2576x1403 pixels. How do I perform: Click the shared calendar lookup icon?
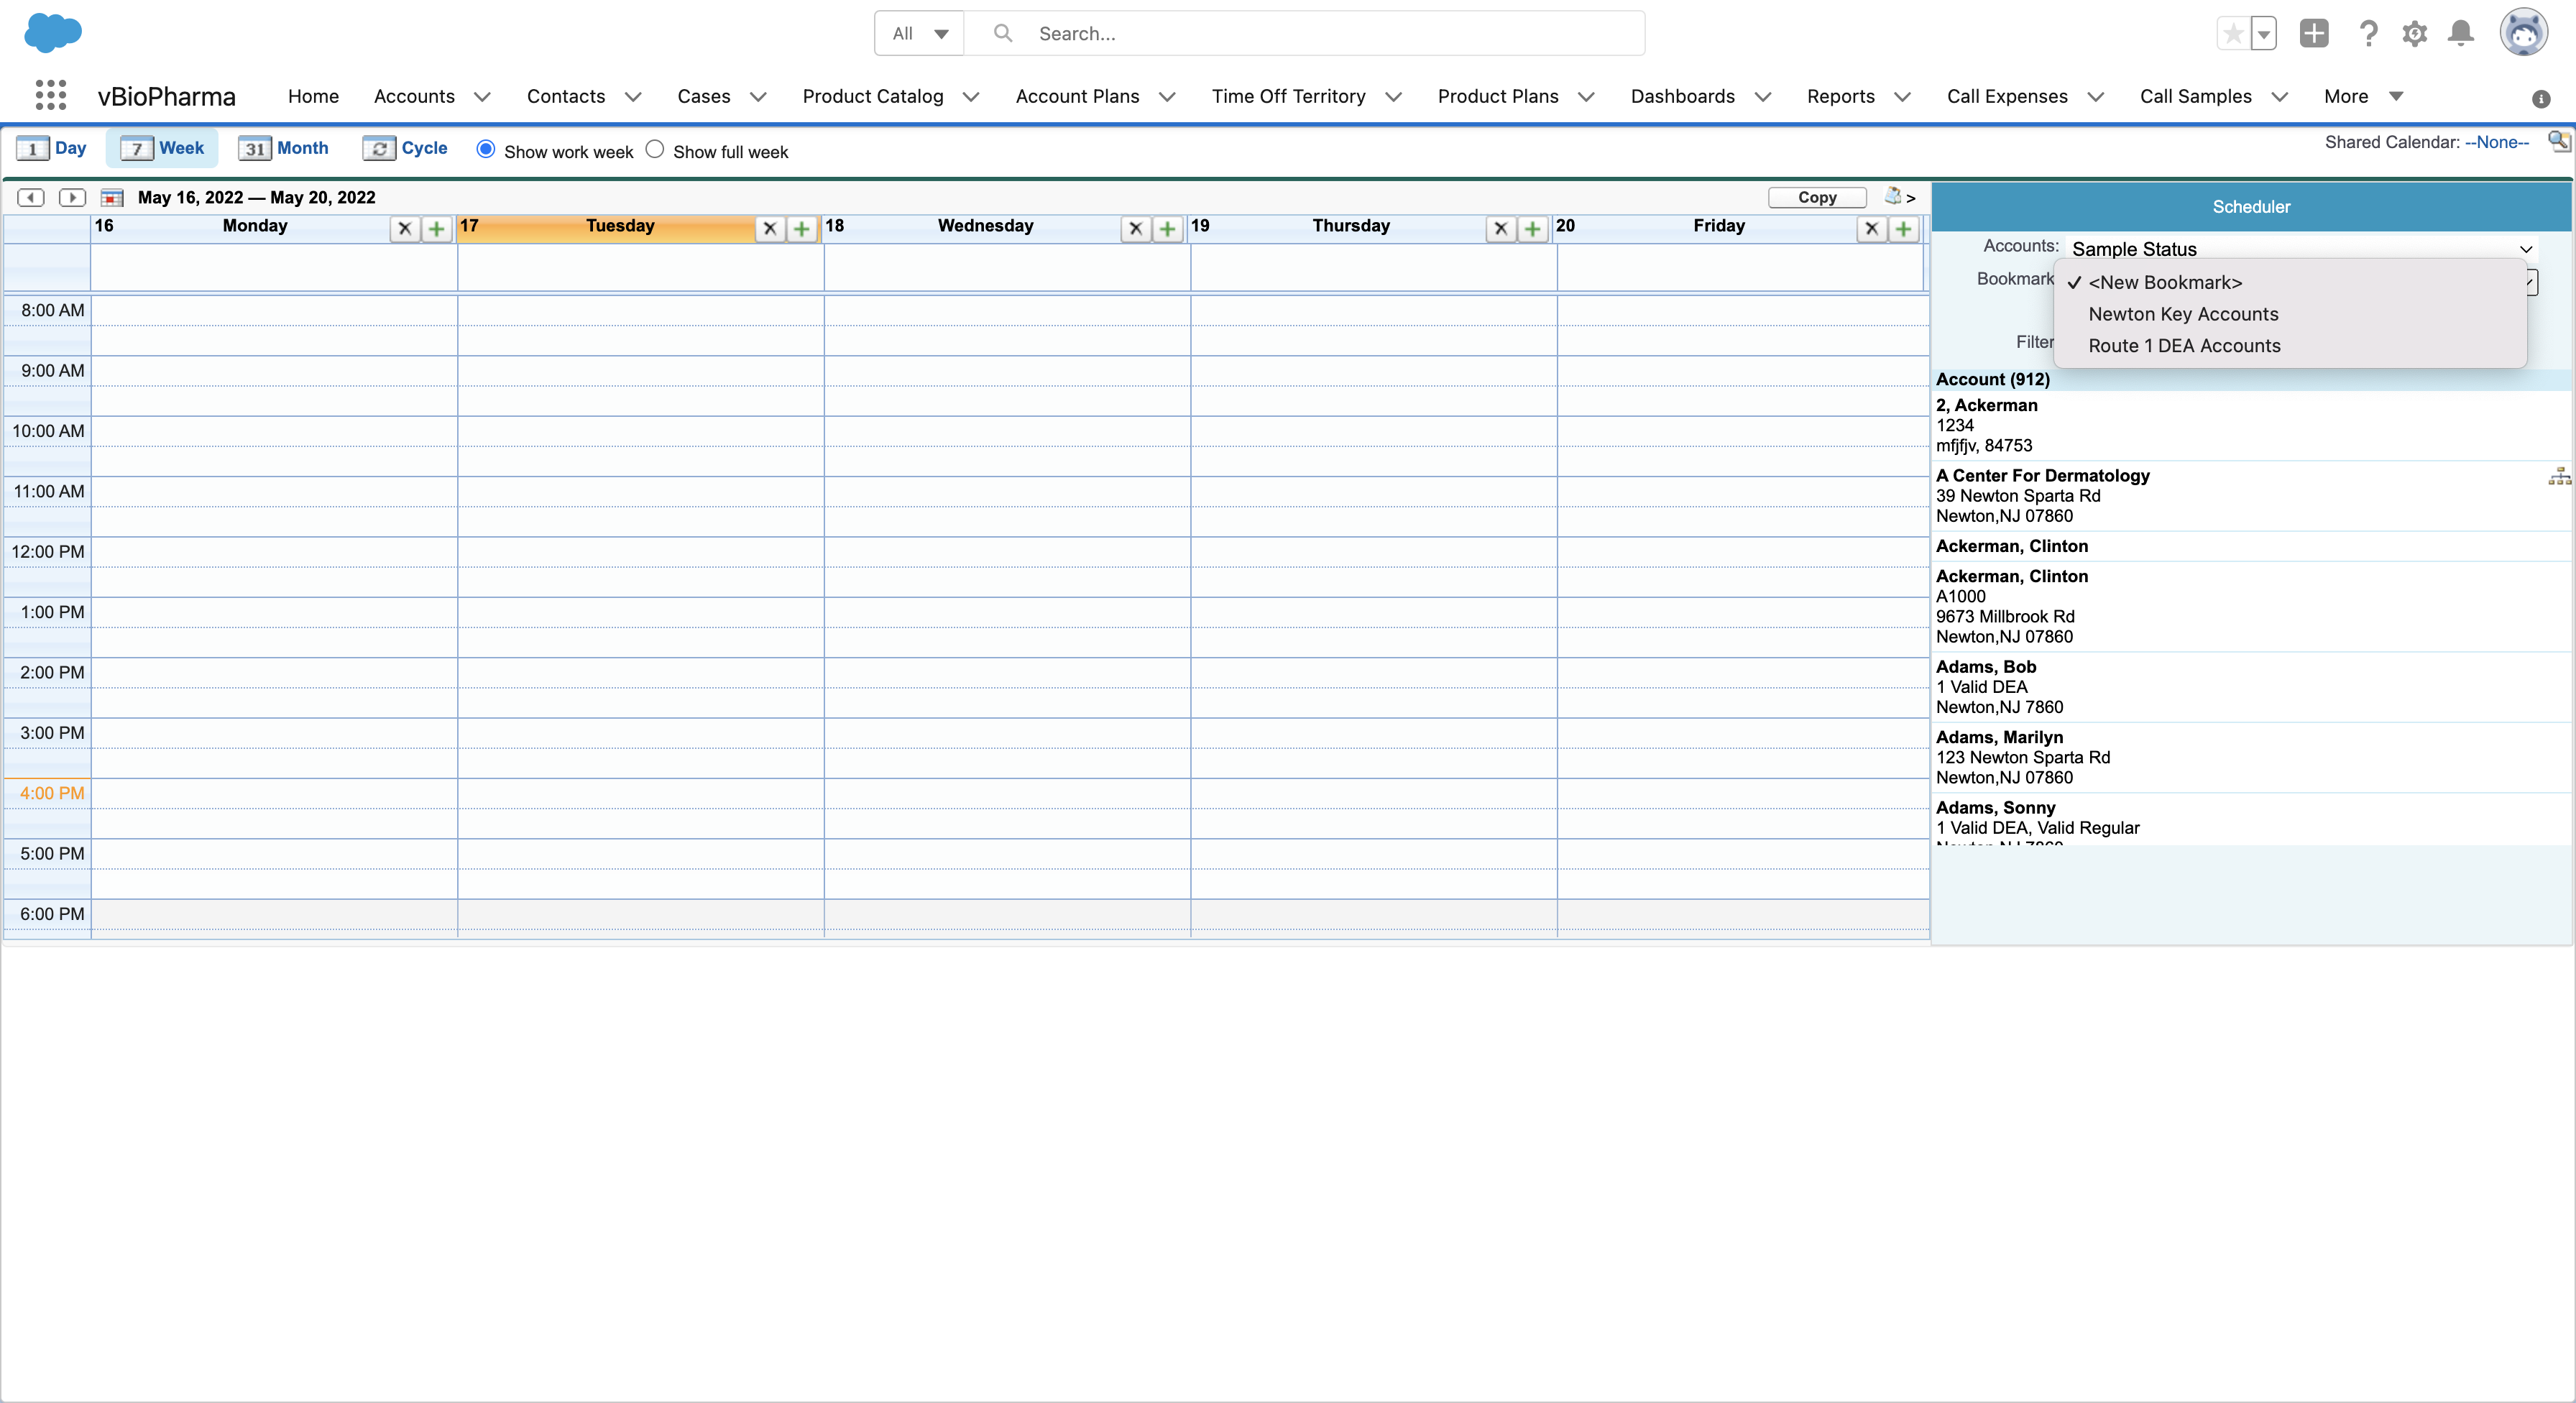click(x=2558, y=141)
